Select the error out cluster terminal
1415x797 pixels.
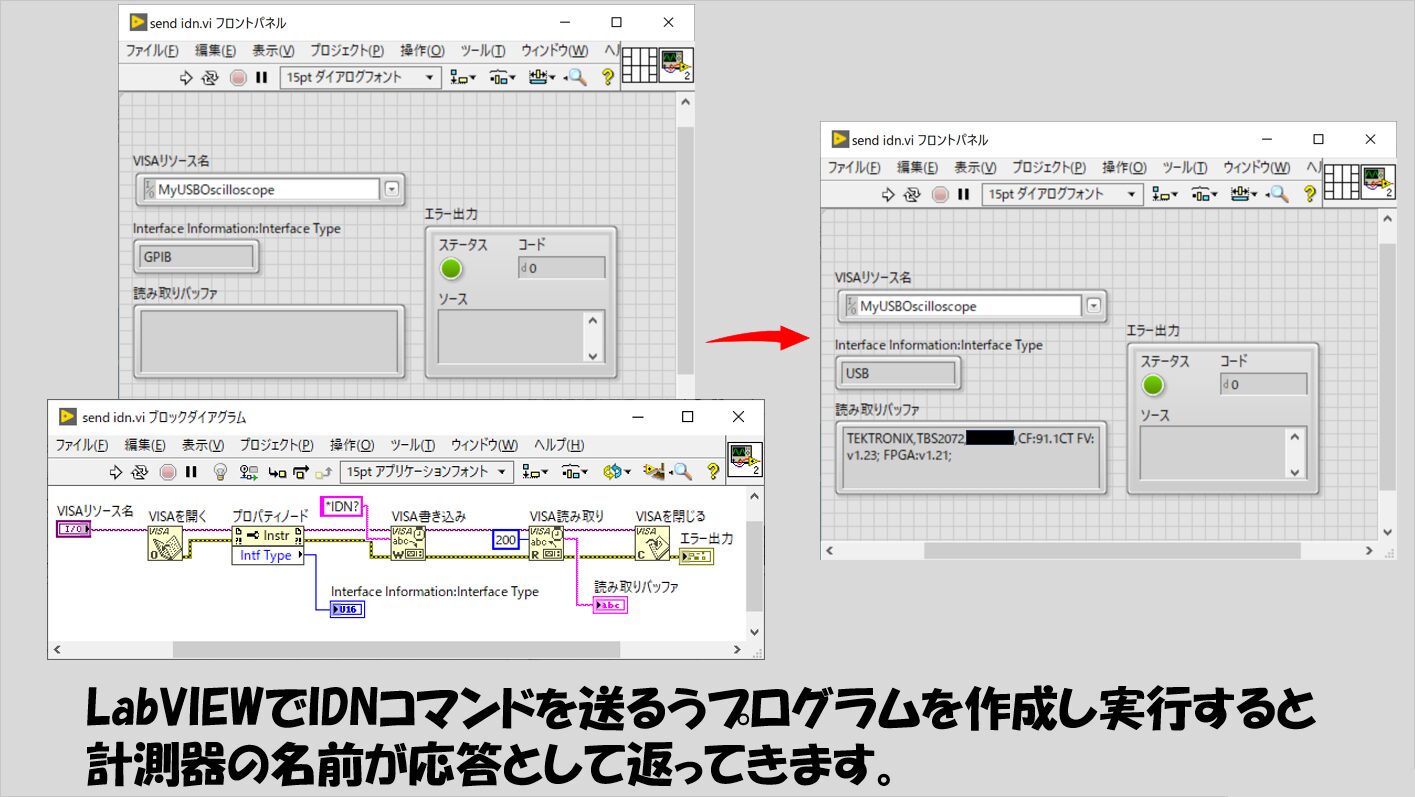click(697, 555)
